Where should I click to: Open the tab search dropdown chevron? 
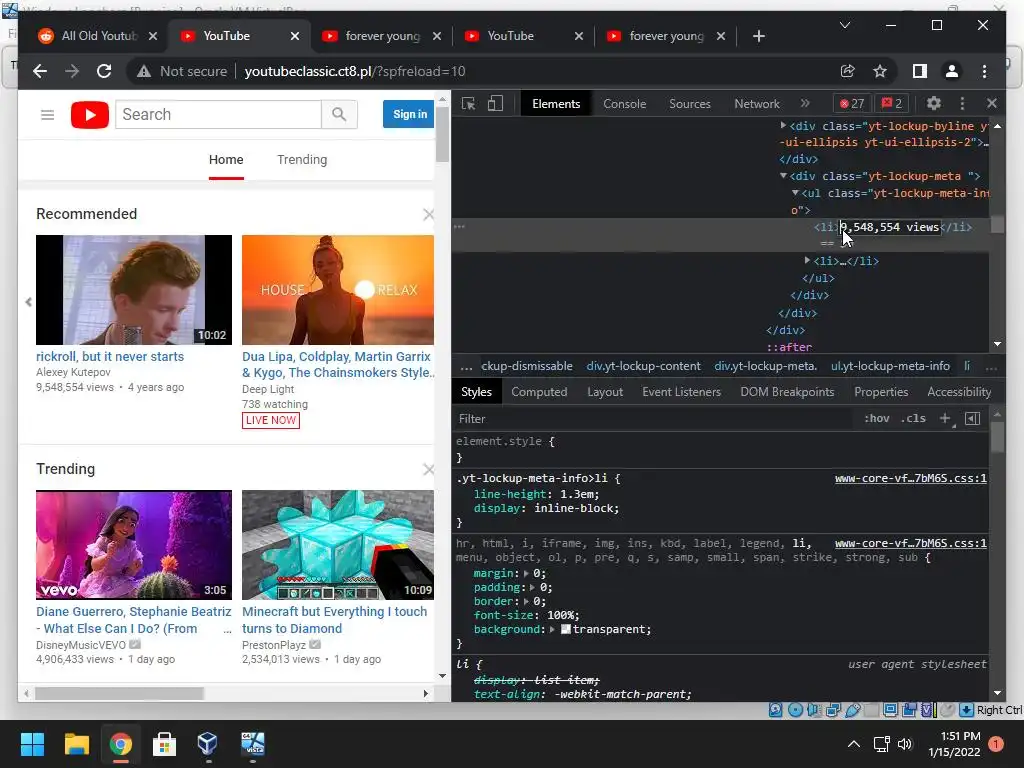844,25
